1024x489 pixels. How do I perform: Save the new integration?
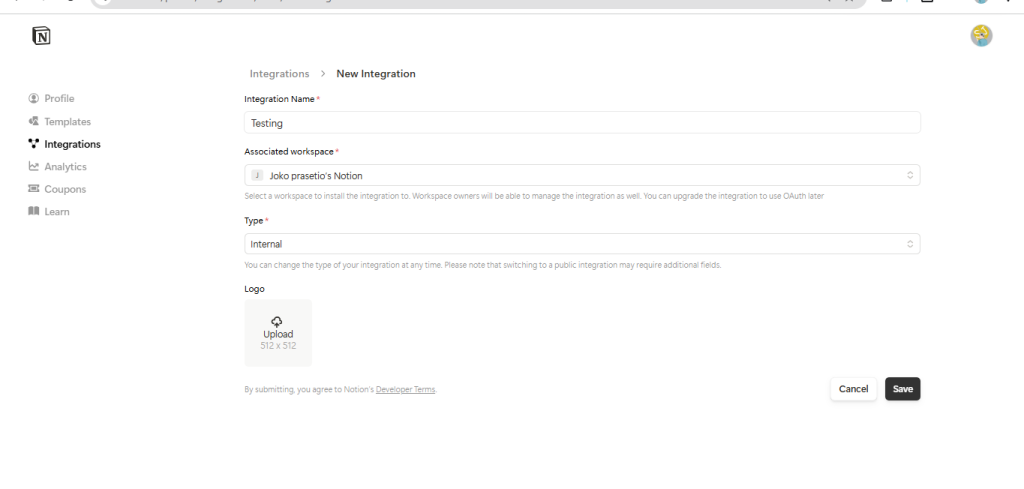coord(902,389)
